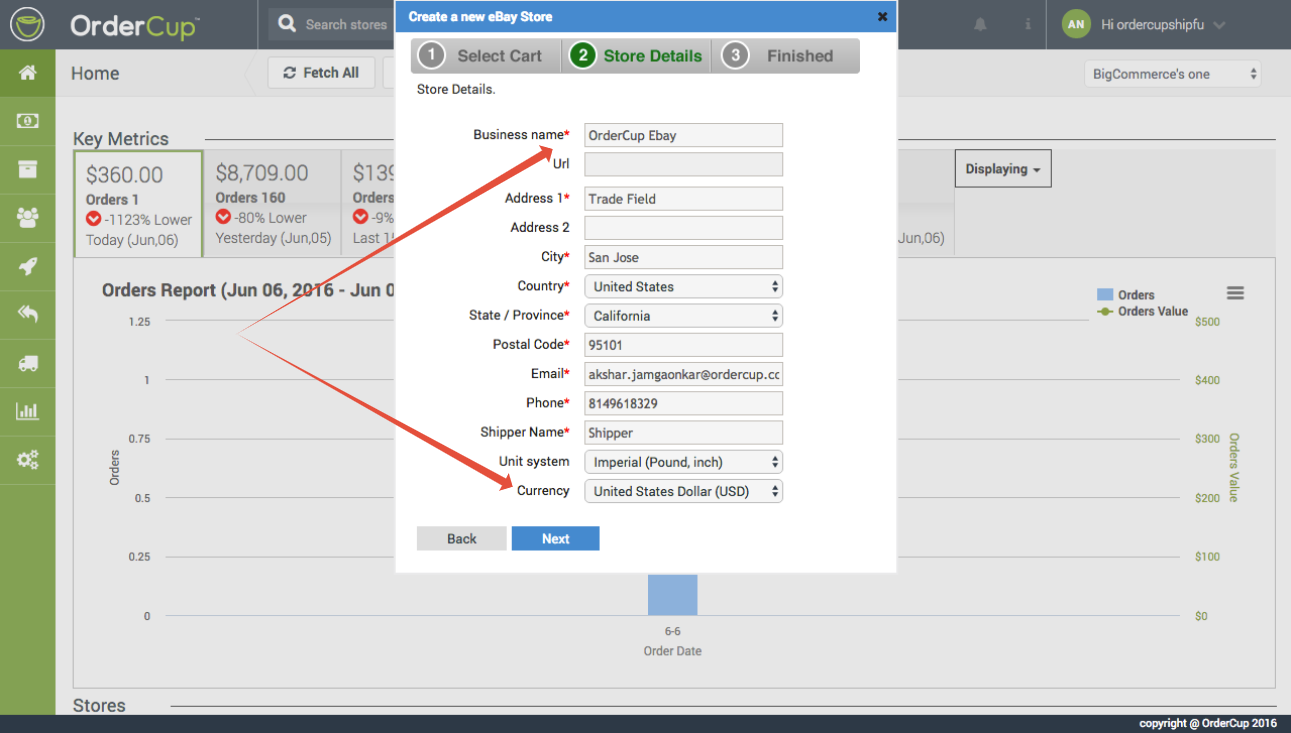Open the Currency dropdown
This screenshot has height=733, width=1291.
pos(683,491)
